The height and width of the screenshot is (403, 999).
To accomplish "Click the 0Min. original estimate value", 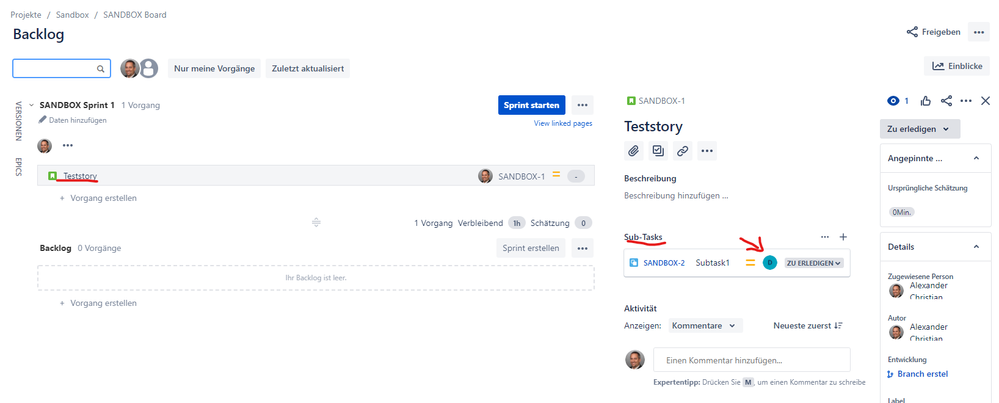I will (902, 212).
